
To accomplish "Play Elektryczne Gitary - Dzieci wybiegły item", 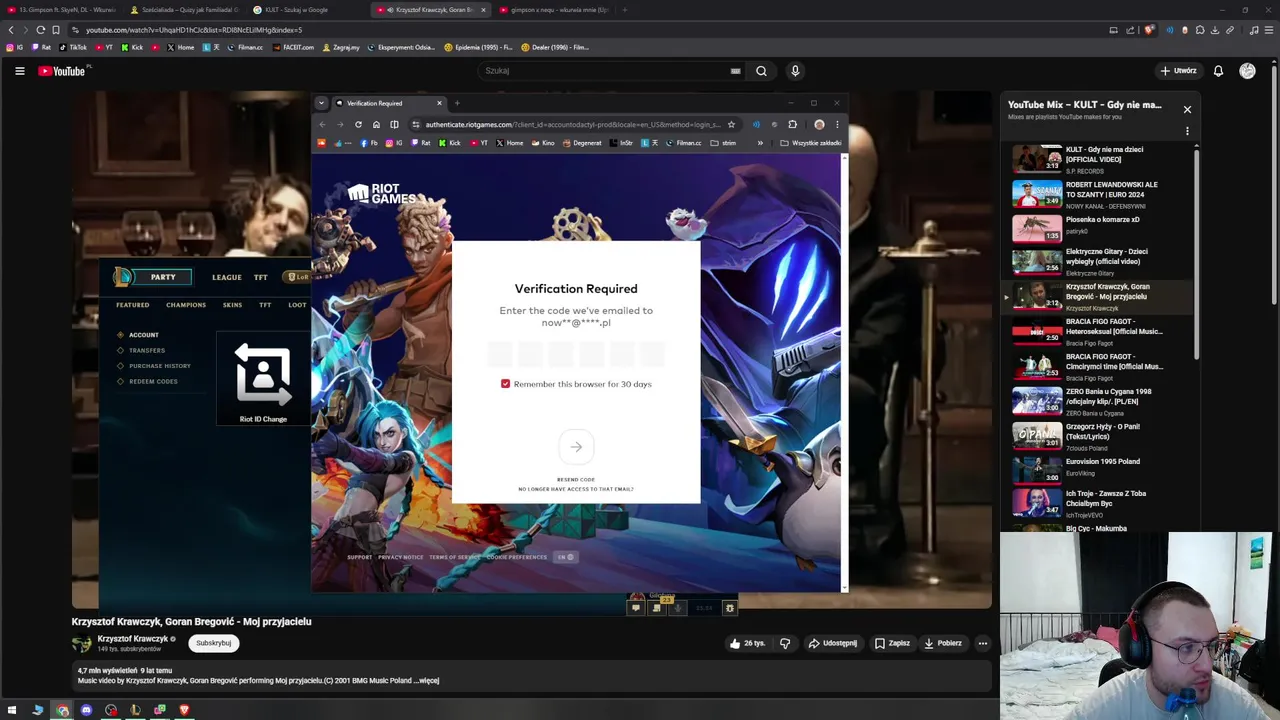I will pos(1099,263).
